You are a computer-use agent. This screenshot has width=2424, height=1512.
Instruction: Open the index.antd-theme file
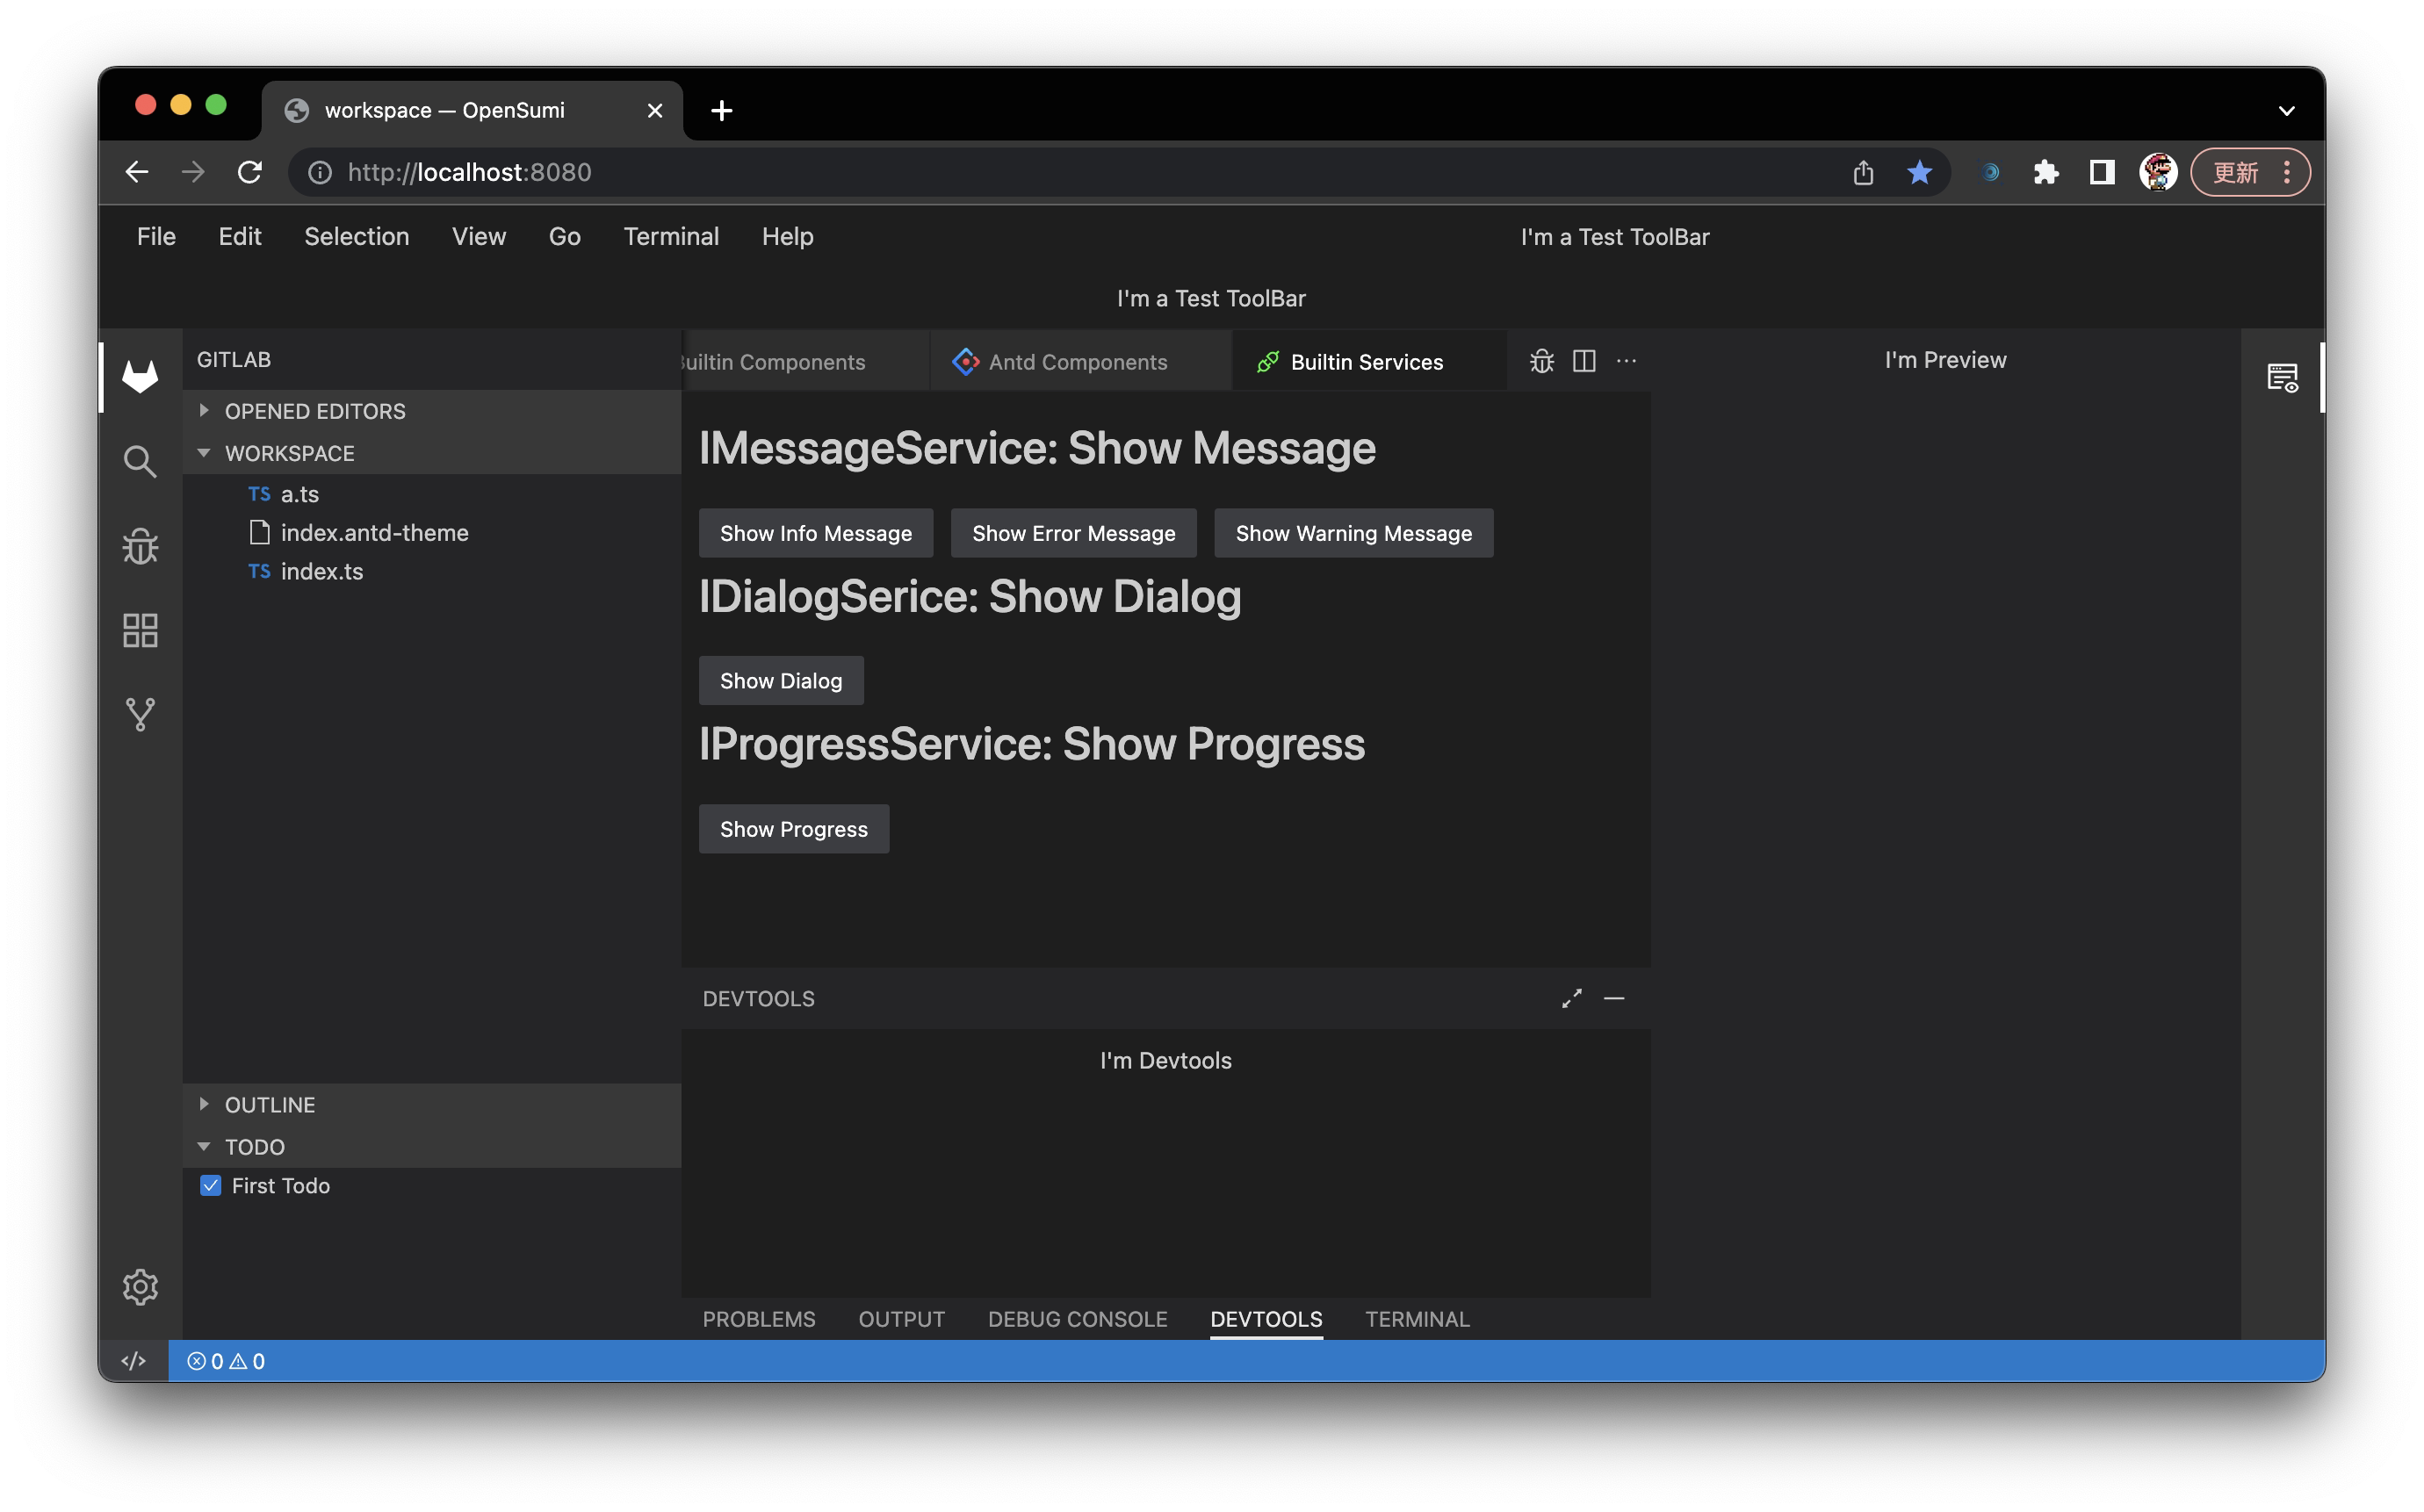click(x=432, y=533)
